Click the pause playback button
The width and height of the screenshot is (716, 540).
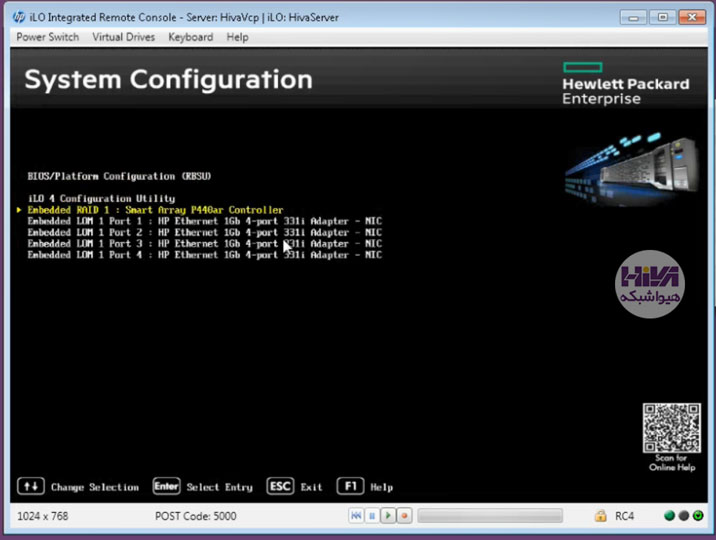pyautogui.click(x=372, y=516)
